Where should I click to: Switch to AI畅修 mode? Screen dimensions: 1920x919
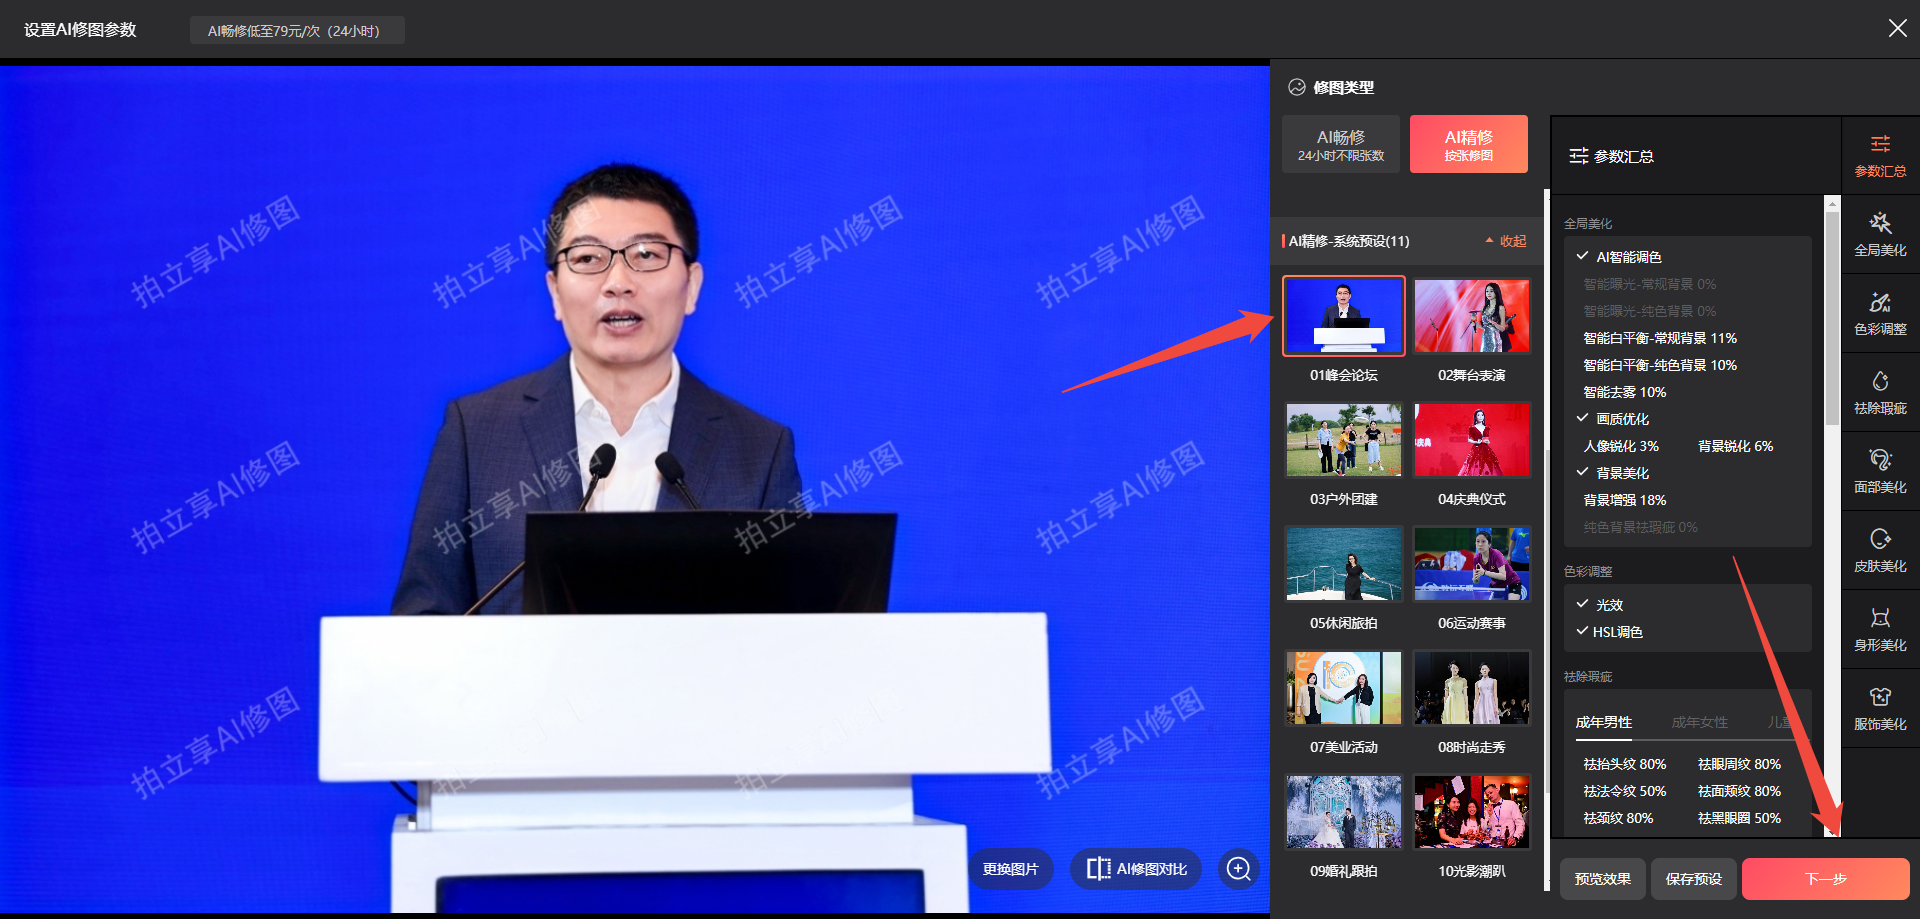click(x=1340, y=143)
